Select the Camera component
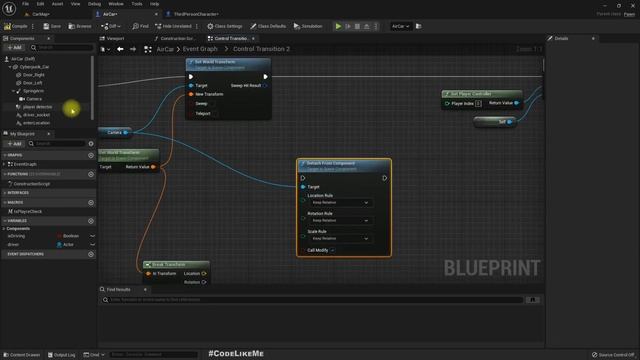 point(34,99)
